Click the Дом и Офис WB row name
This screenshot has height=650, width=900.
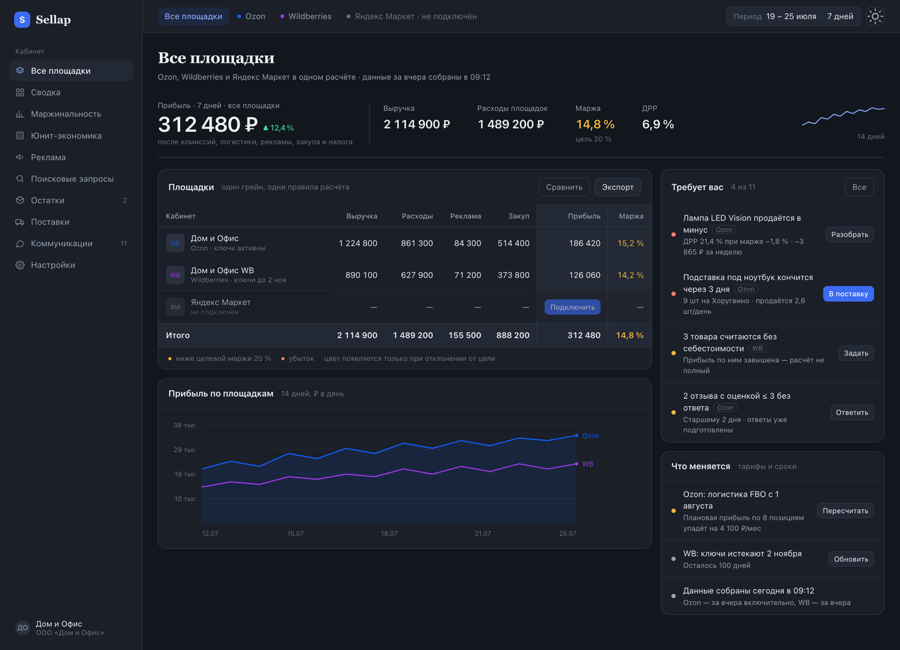tap(222, 270)
